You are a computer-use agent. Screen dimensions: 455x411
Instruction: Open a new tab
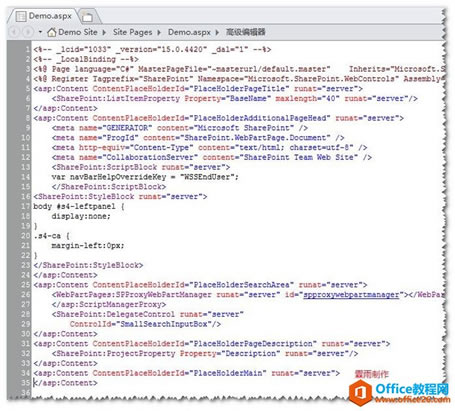pos(87,17)
